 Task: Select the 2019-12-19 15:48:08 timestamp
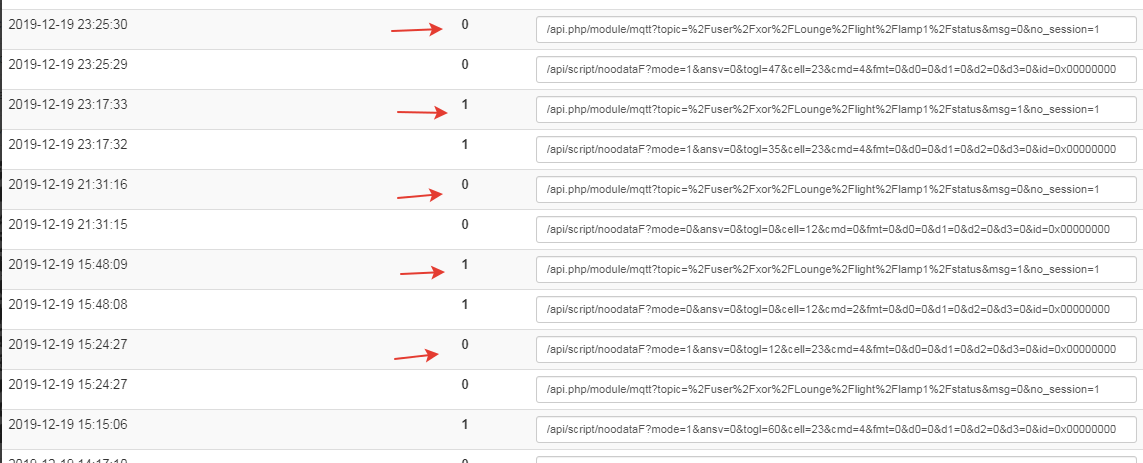[x=68, y=304]
